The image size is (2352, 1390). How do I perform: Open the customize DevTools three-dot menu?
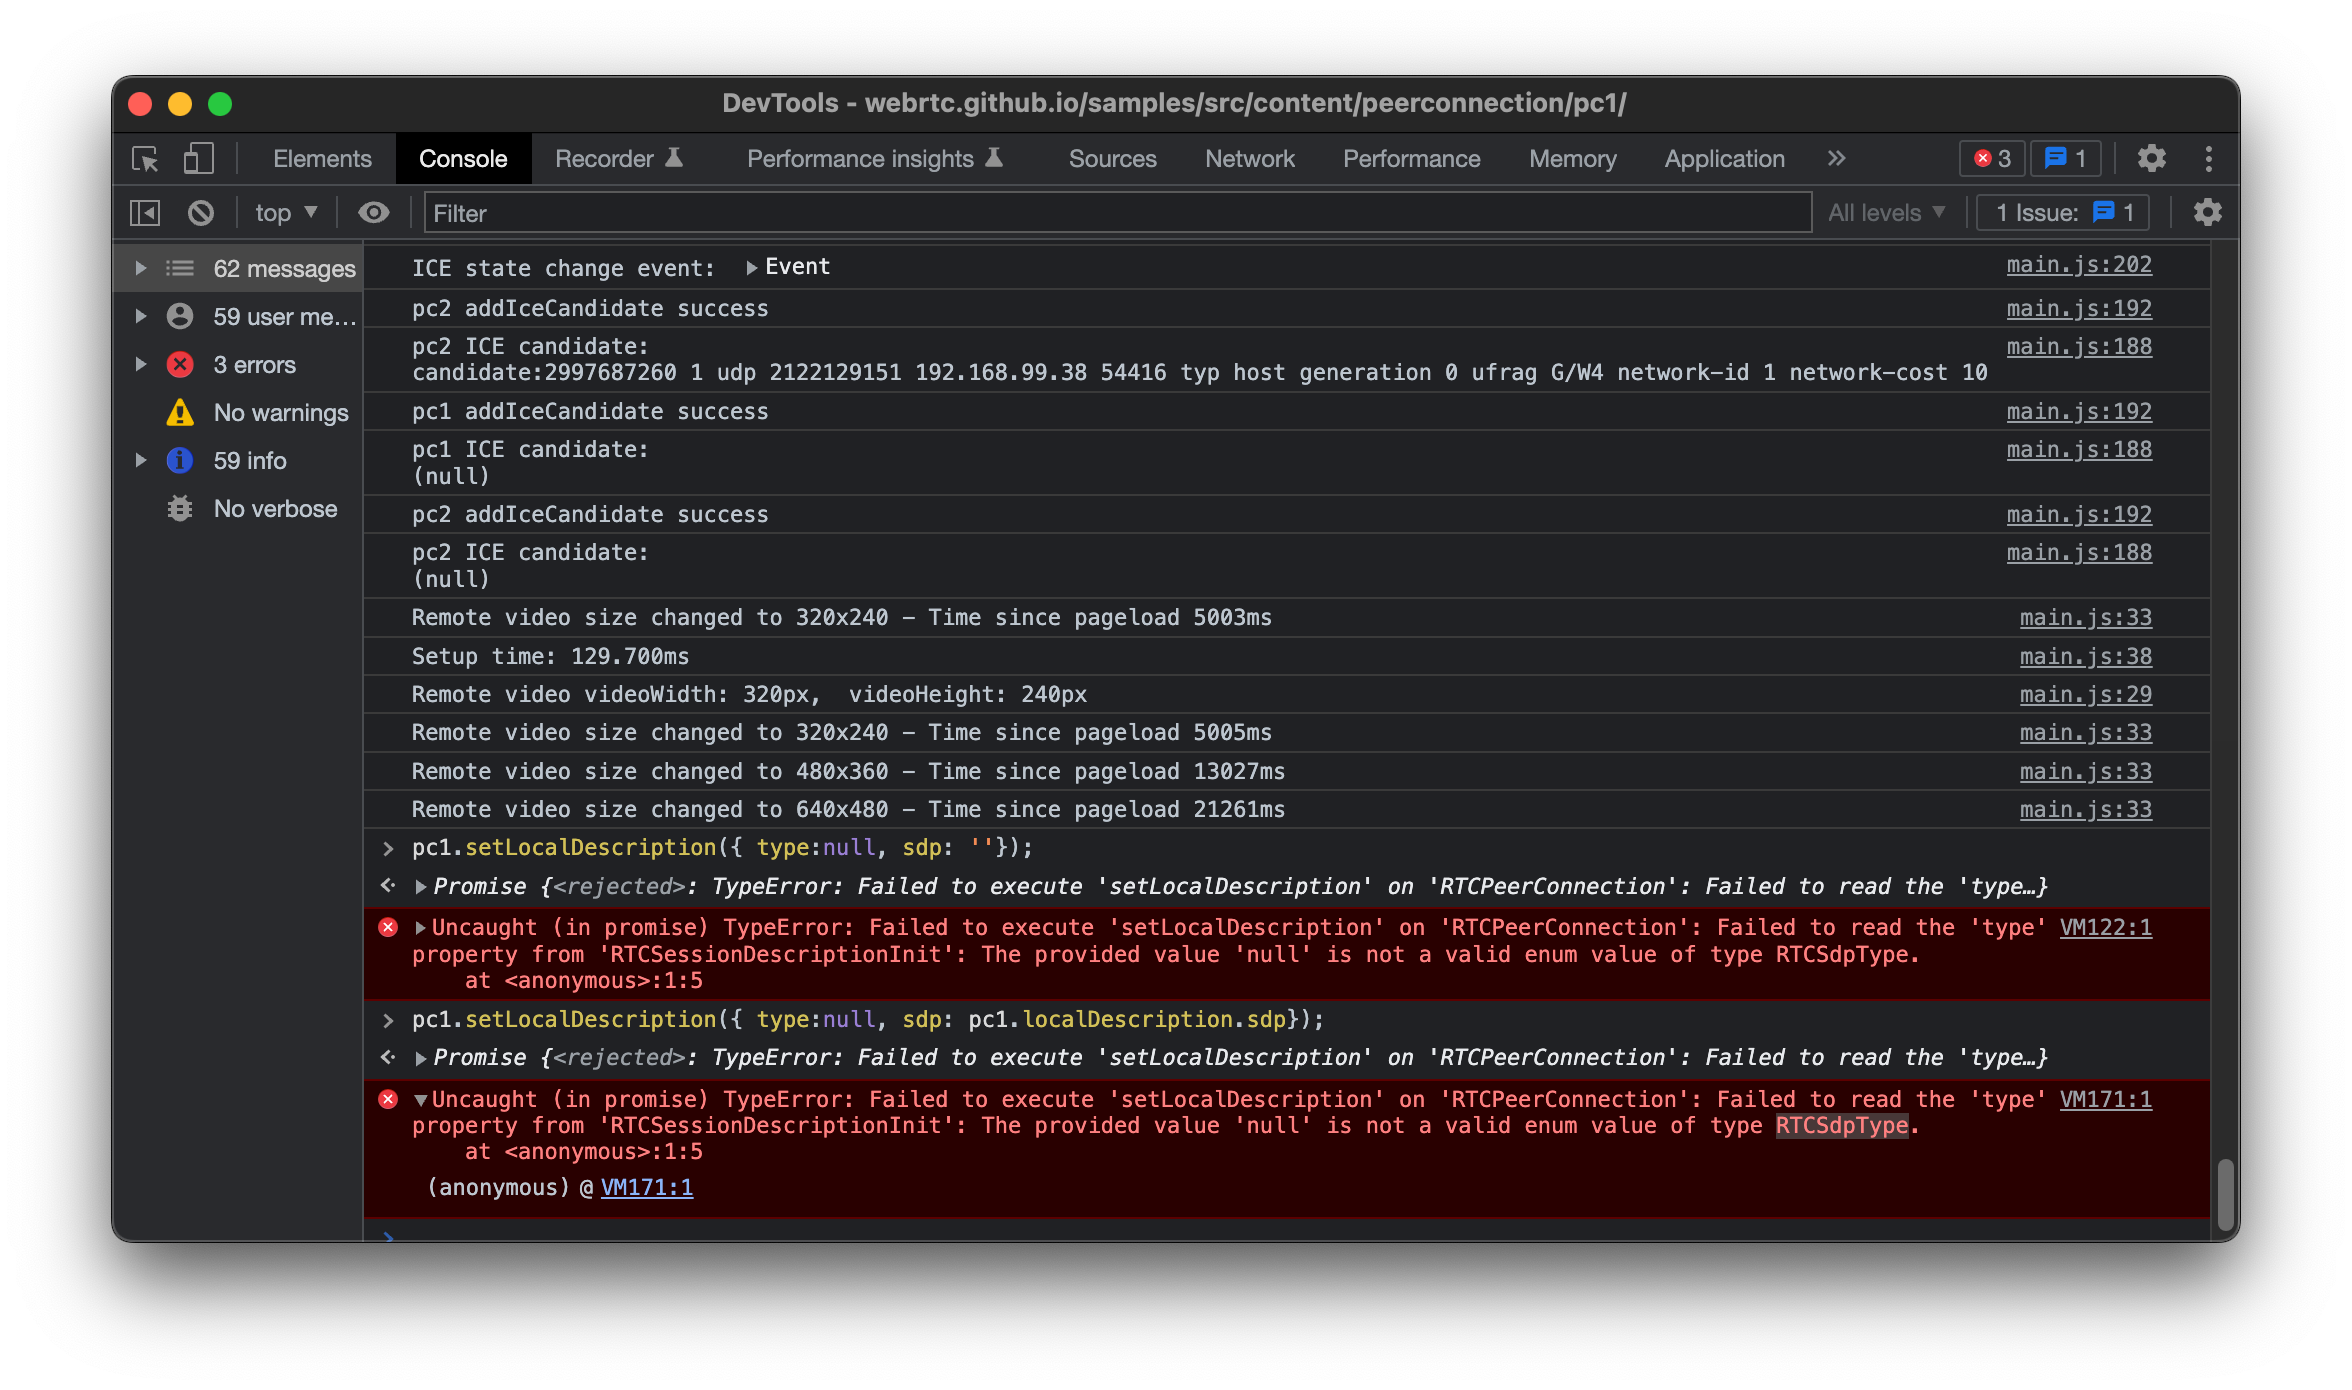tap(2209, 158)
